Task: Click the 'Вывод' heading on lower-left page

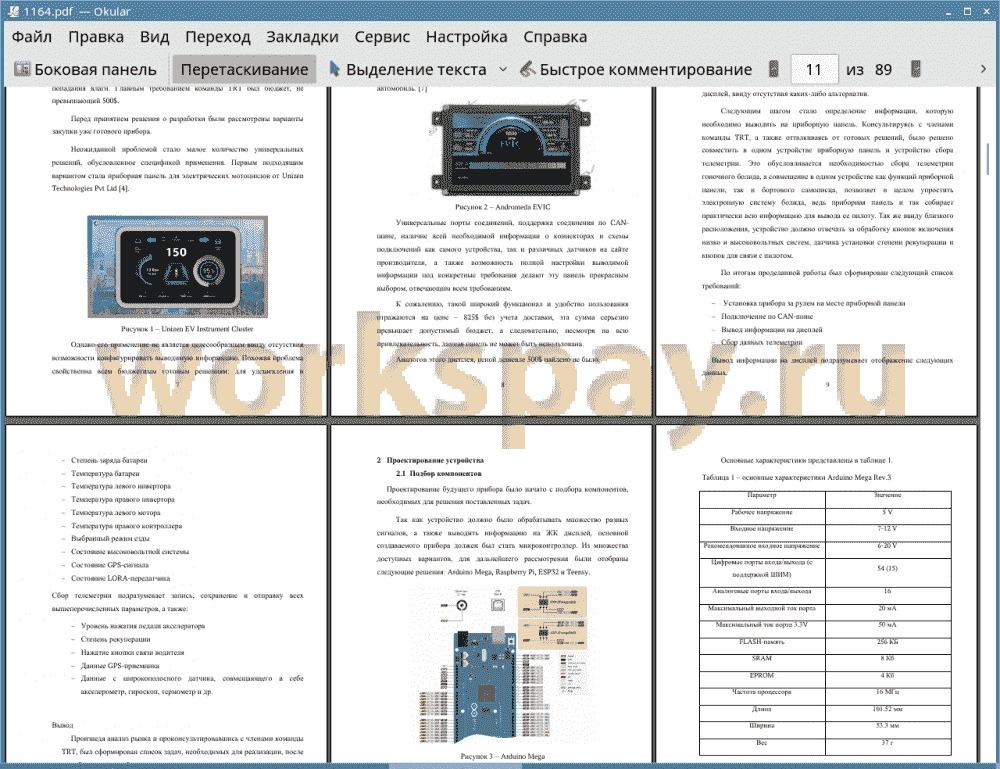Action: point(62,726)
